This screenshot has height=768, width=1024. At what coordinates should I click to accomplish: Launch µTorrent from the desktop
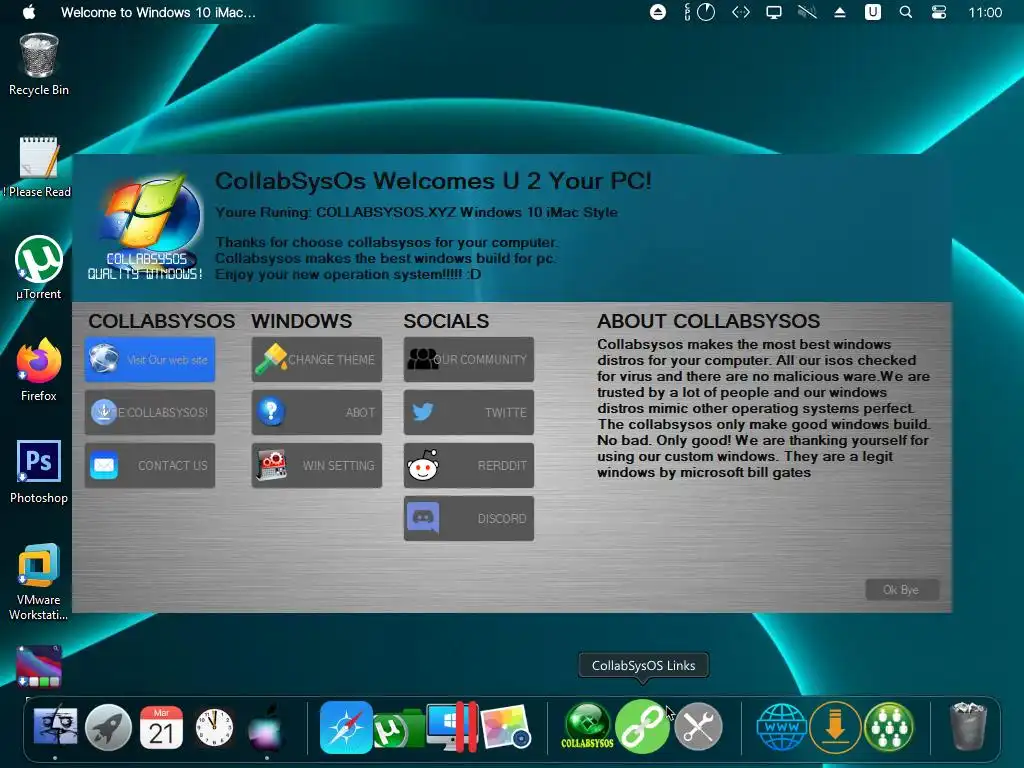point(39,268)
